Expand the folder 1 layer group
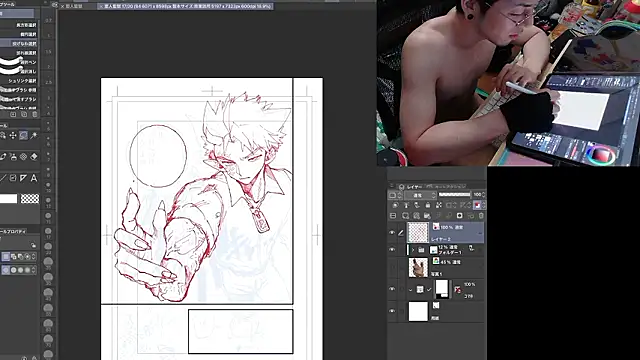Viewport: 640px width, 360px height. [x=413, y=250]
